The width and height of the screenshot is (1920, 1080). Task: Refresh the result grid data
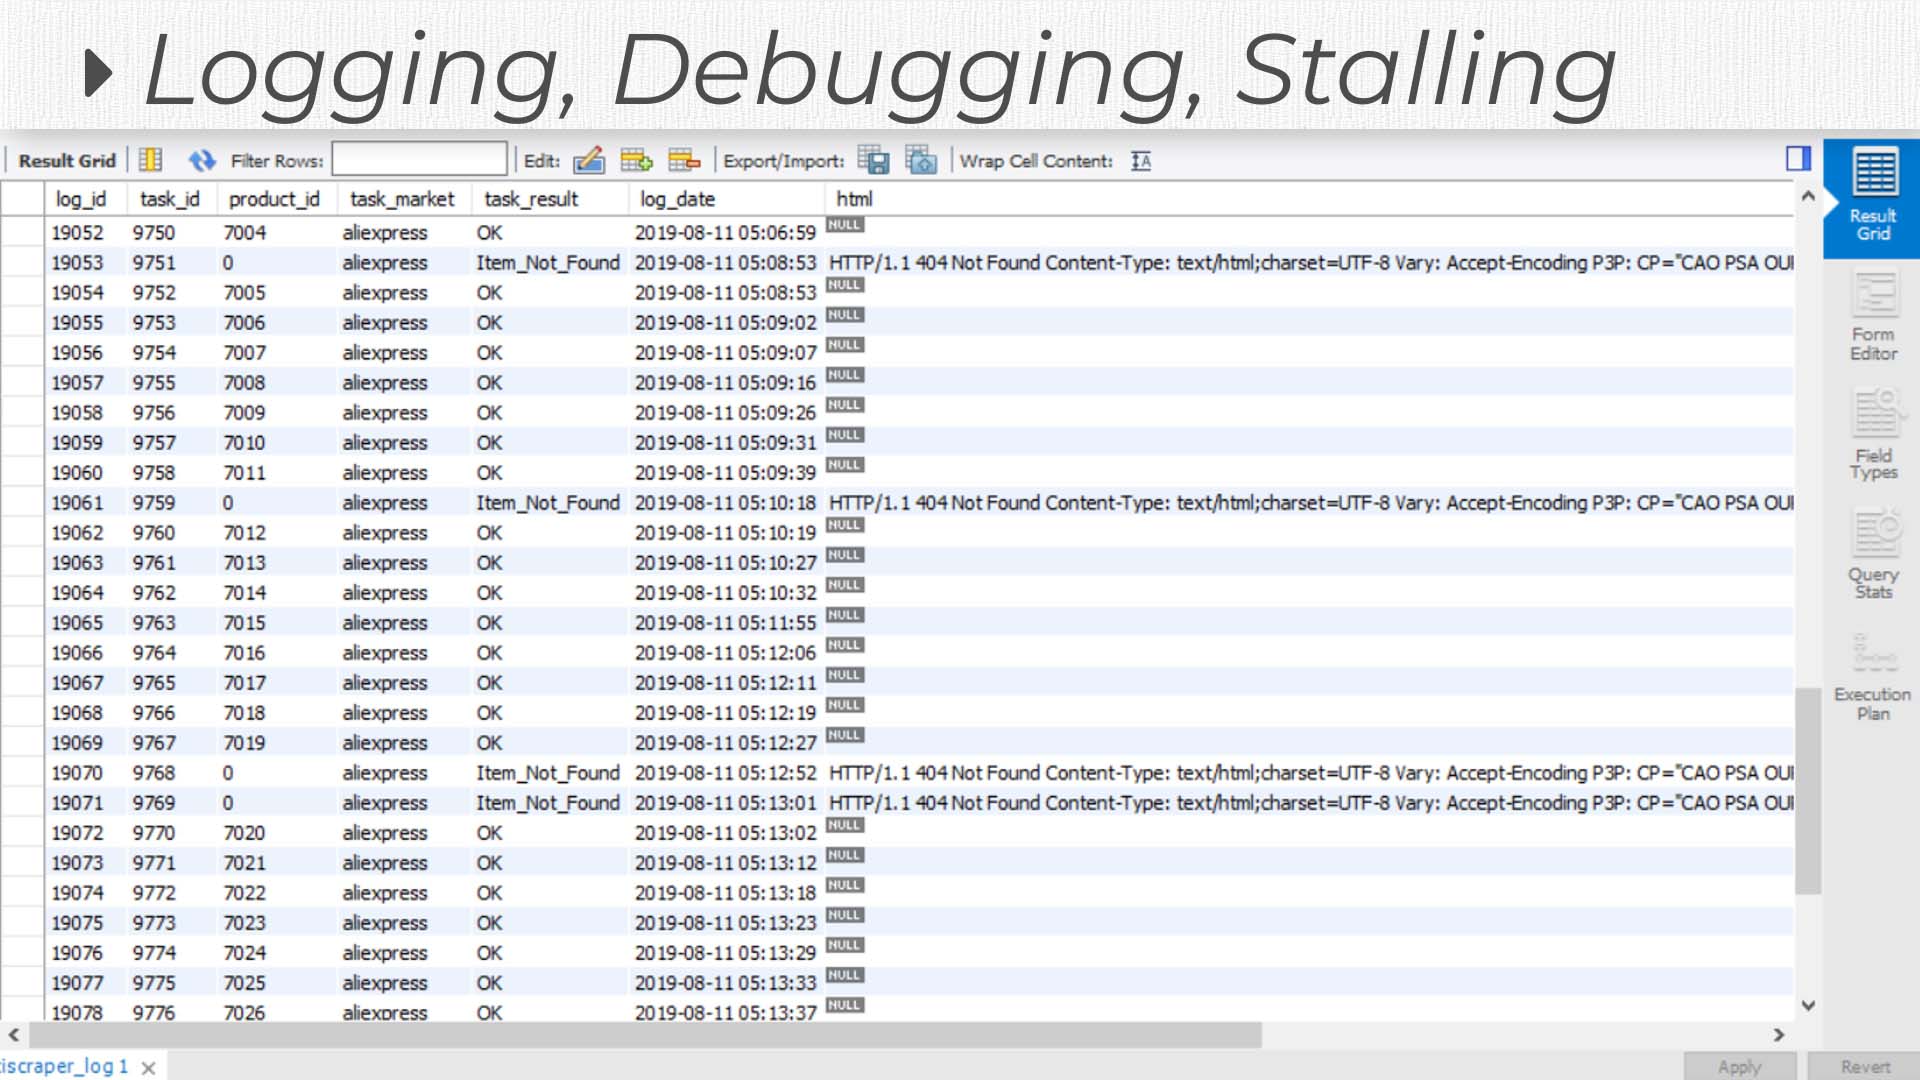203,160
